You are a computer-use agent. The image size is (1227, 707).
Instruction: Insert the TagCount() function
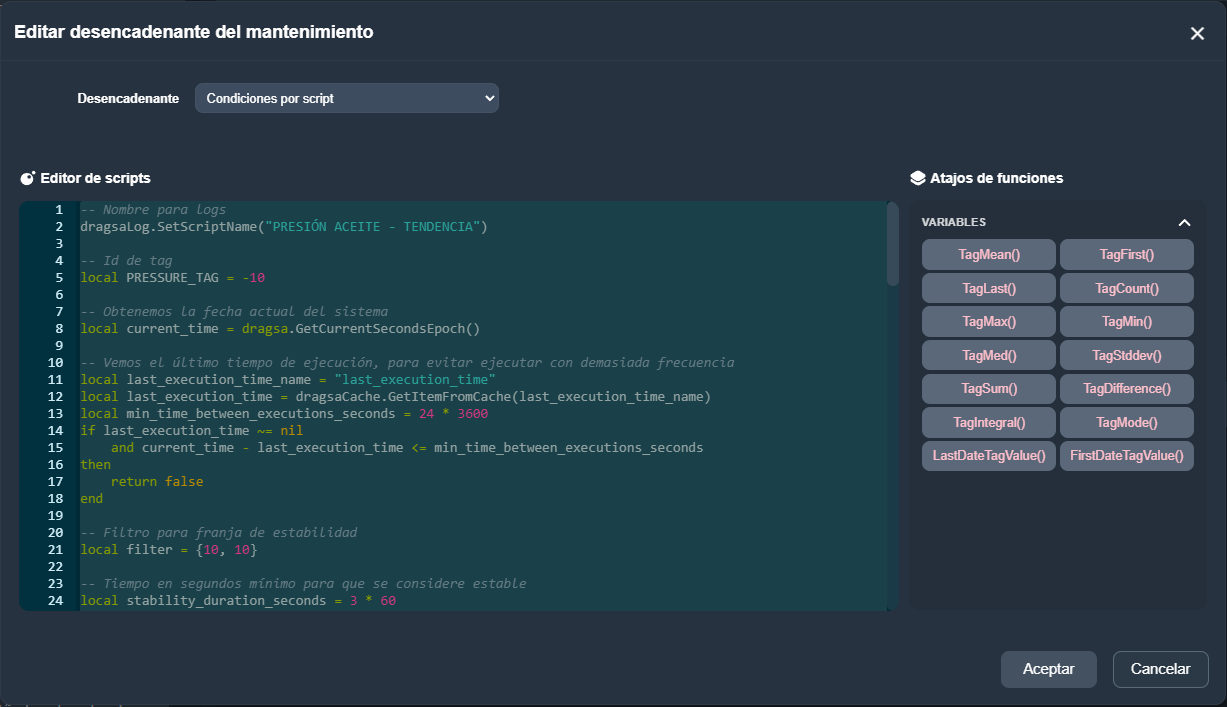(1126, 288)
